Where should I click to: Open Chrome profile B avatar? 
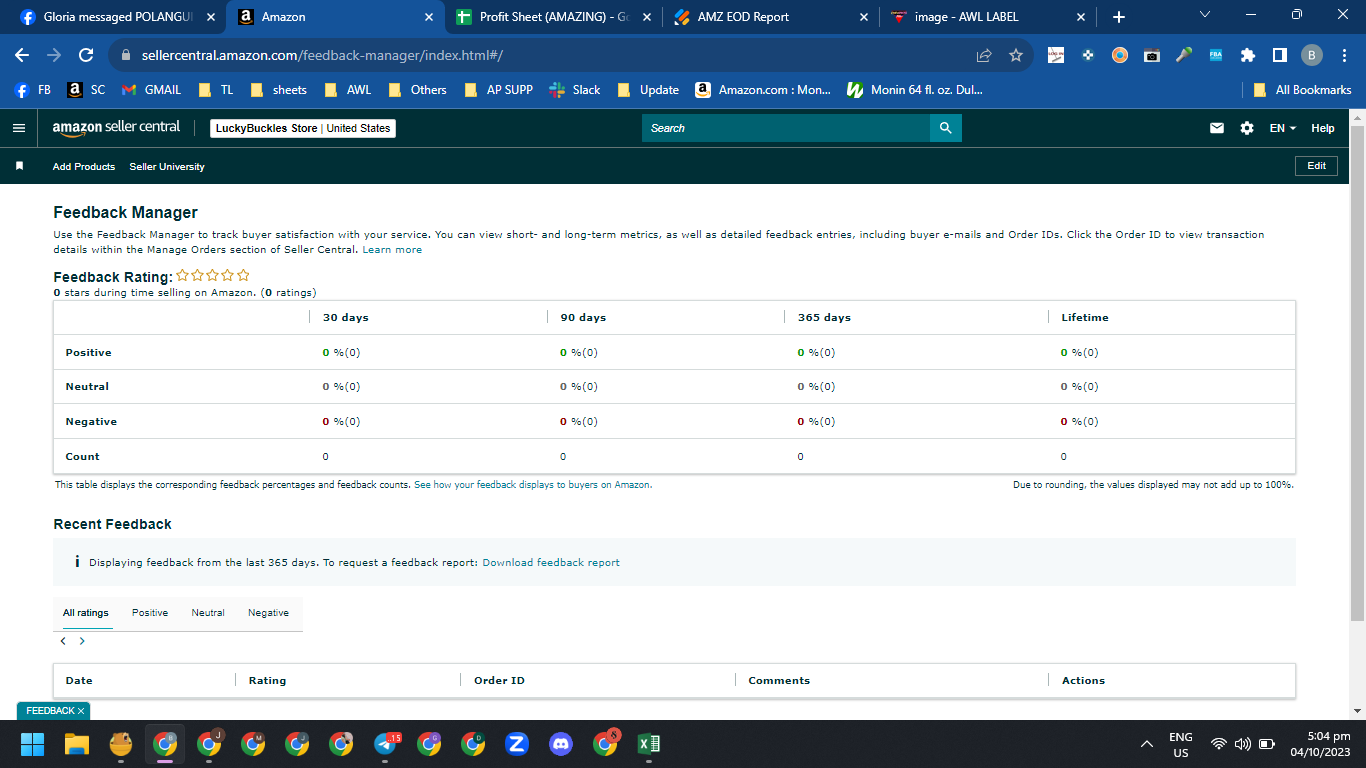tap(1312, 56)
